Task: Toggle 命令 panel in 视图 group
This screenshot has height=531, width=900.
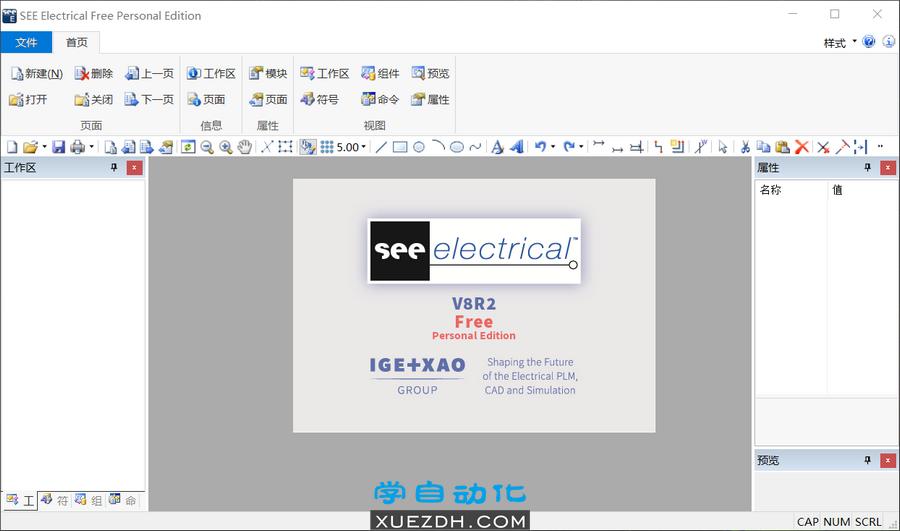Action: point(380,99)
